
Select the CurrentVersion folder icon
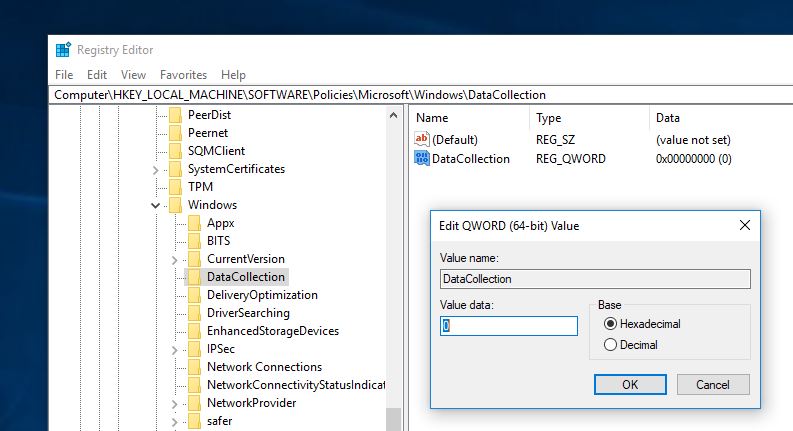[194, 259]
